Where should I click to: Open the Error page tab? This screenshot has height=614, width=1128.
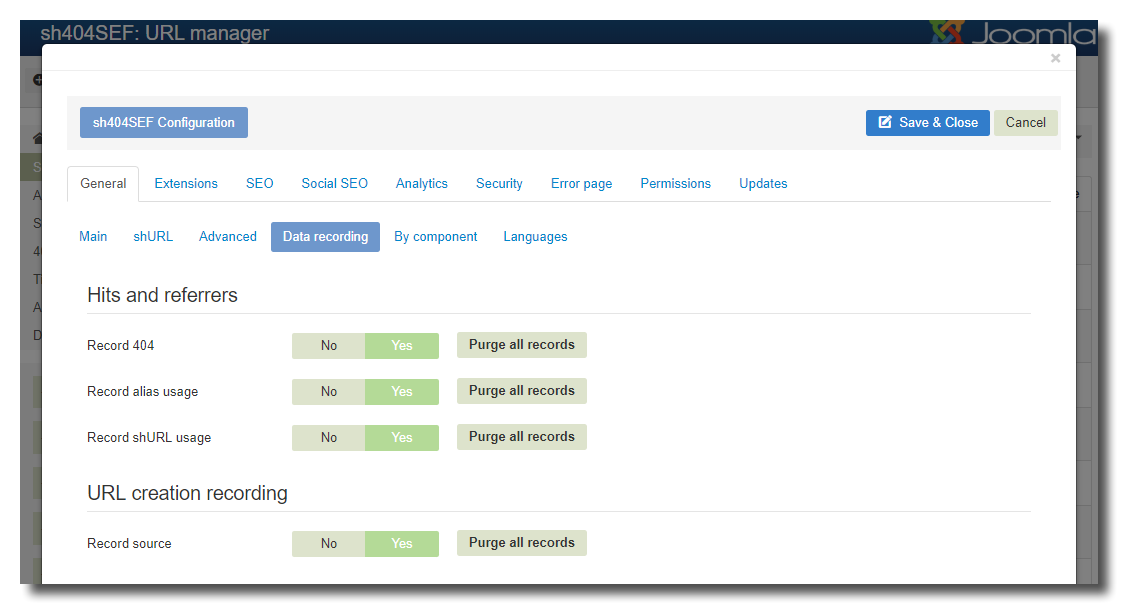pyautogui.click(x=581, y=184)
